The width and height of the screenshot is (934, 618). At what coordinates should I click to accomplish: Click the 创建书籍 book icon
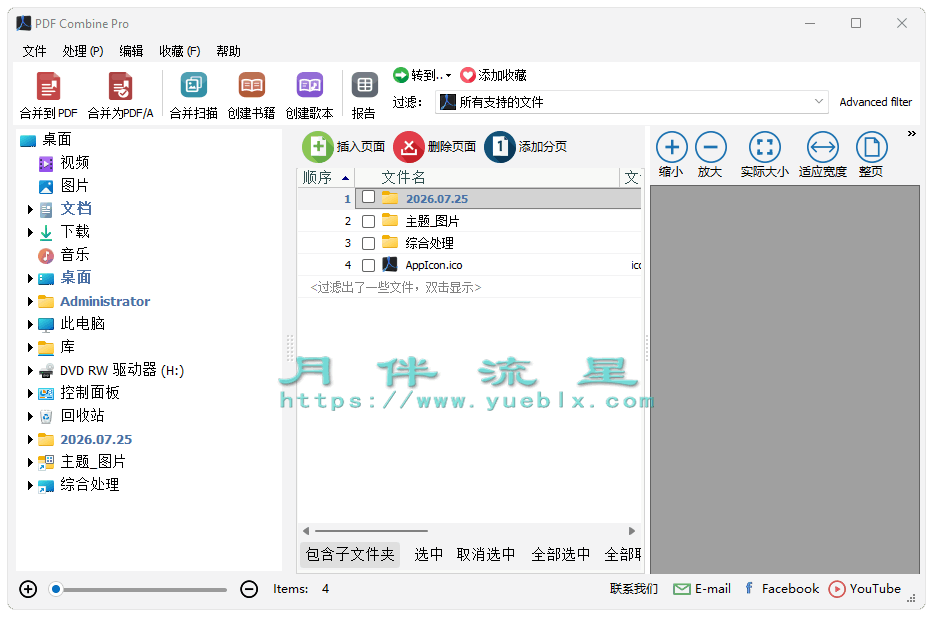pyautogui.click(x=251, y=86)
